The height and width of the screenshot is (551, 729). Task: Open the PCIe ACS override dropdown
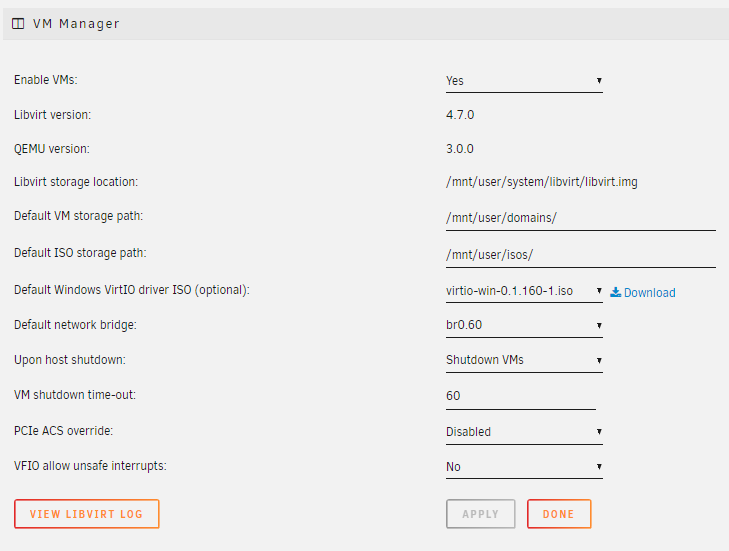524,432
